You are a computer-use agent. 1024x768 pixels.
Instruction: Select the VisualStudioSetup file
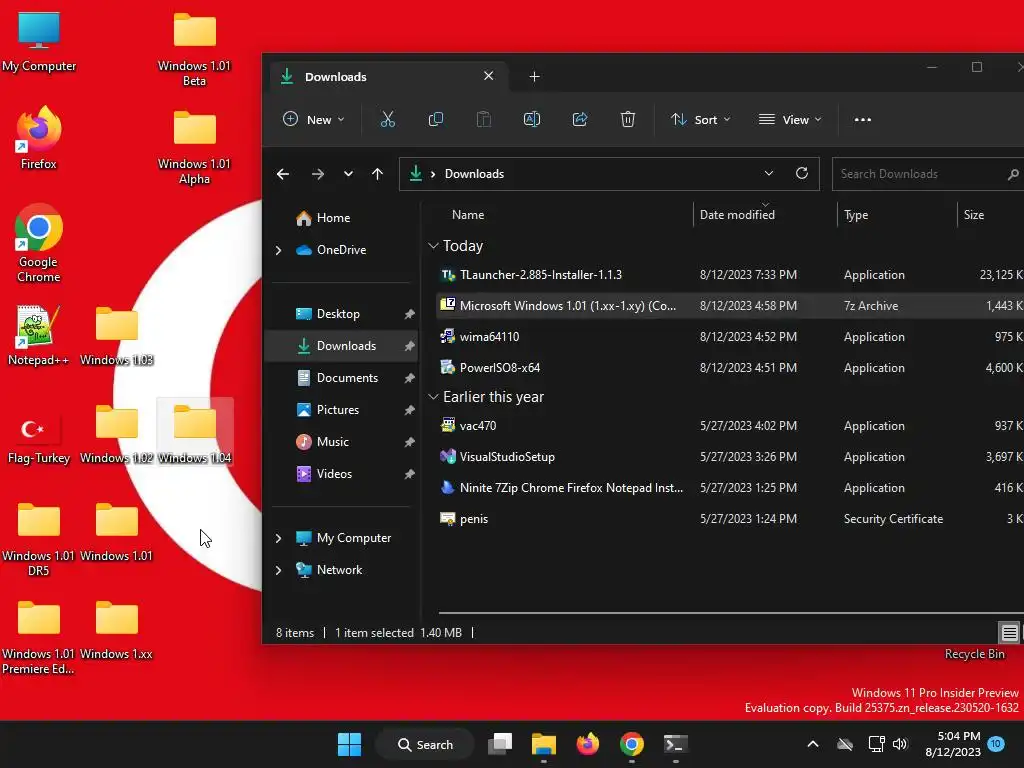click(x=729, y=457)
